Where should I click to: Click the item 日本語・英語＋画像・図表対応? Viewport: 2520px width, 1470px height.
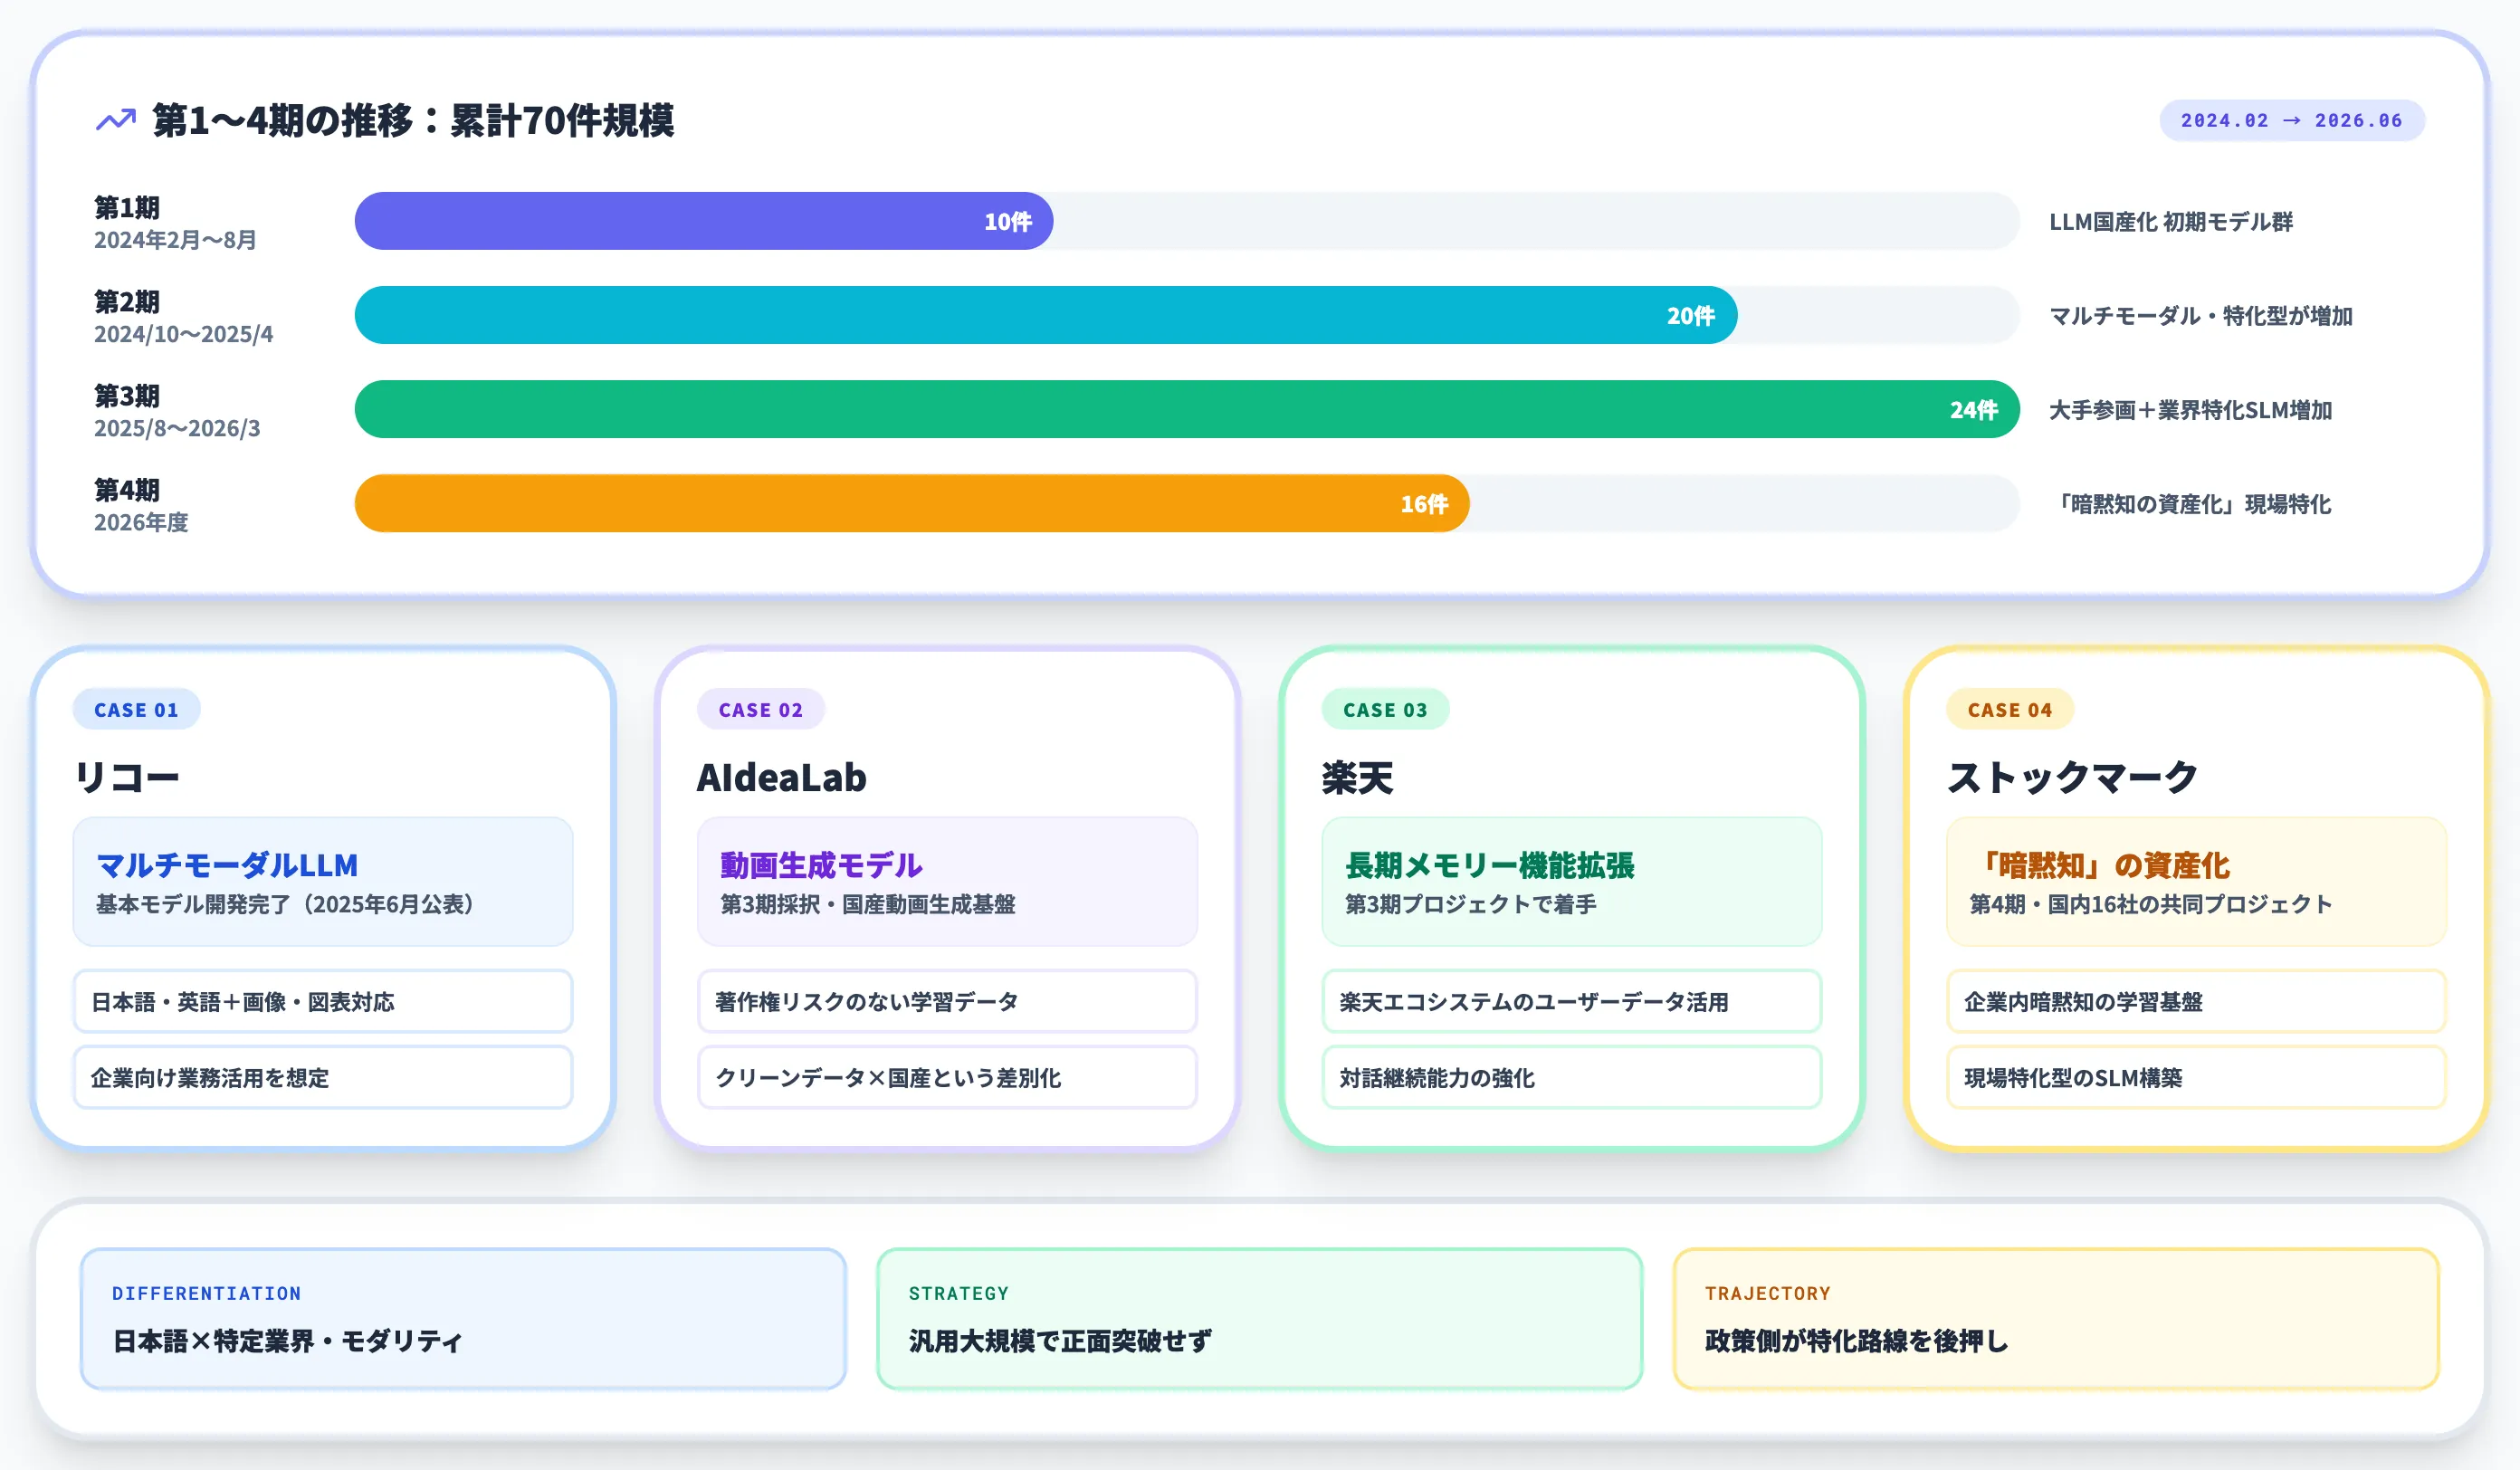click(323, 1001)
